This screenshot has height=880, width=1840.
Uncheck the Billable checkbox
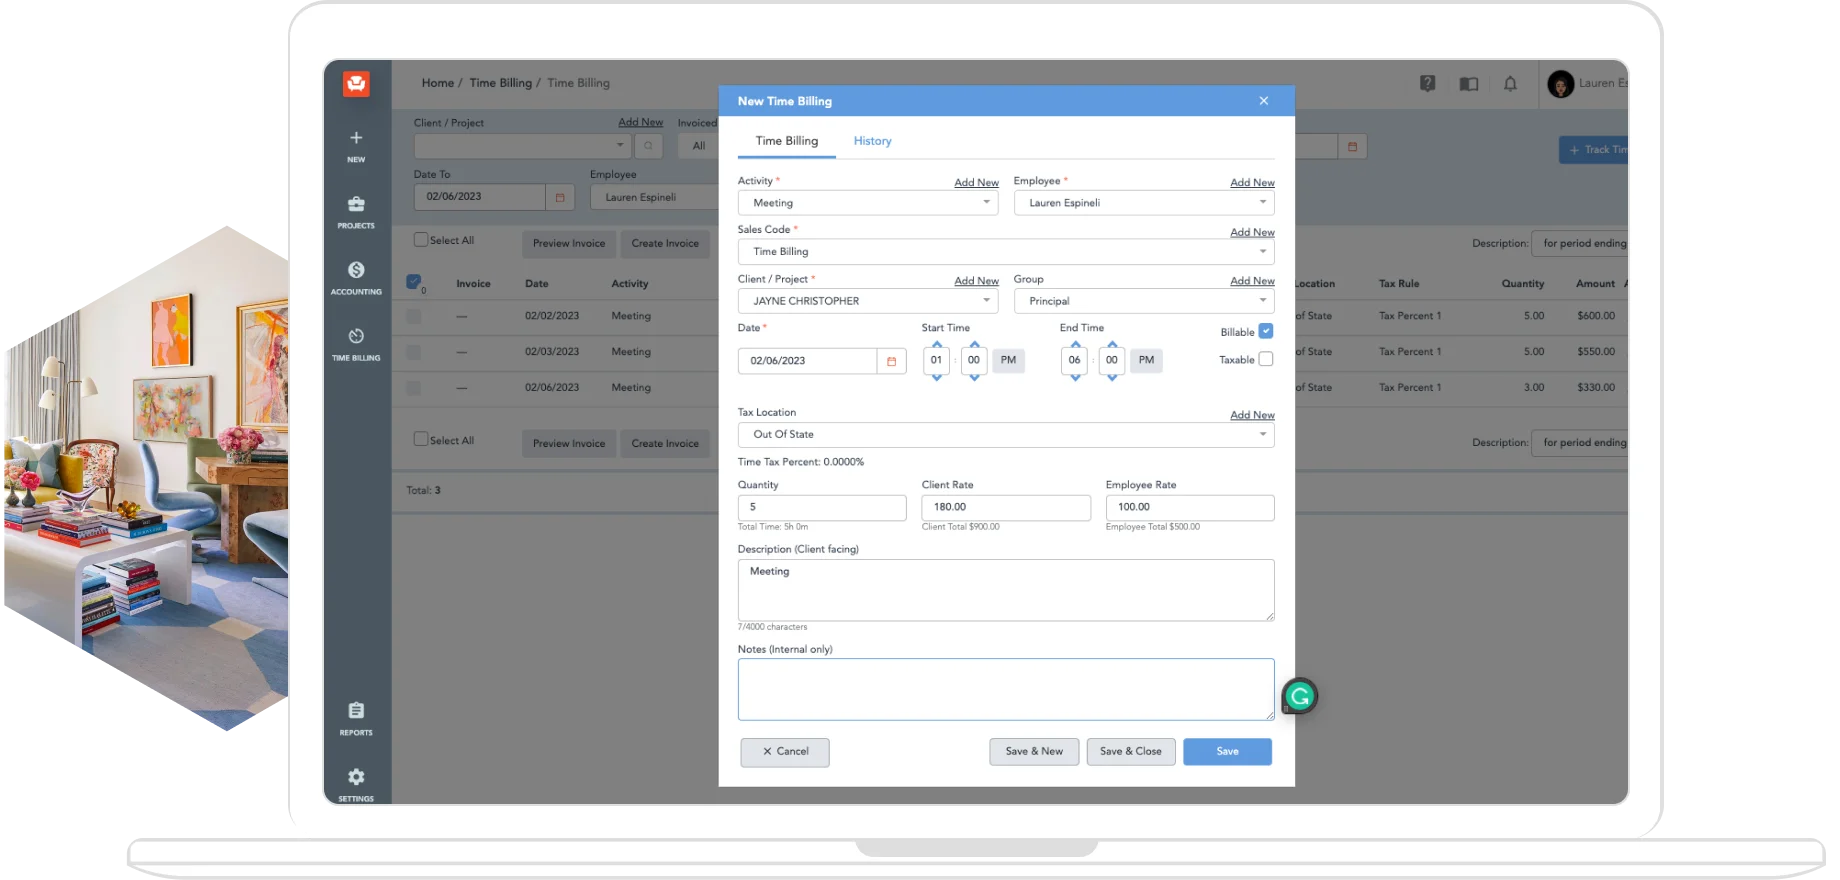1265,331
